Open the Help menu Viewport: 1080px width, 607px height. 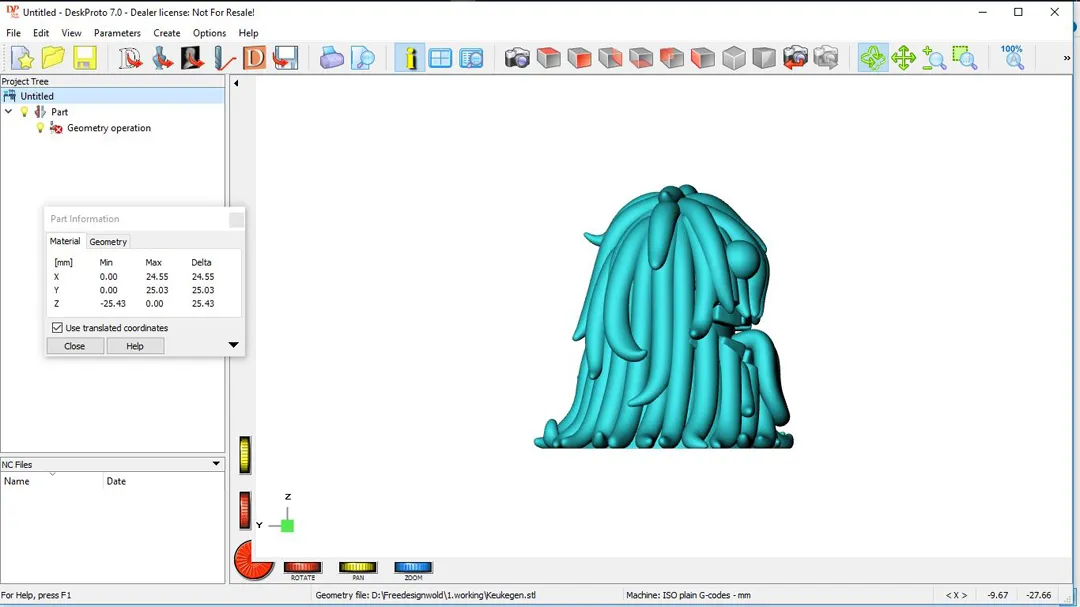pos(249,33)
